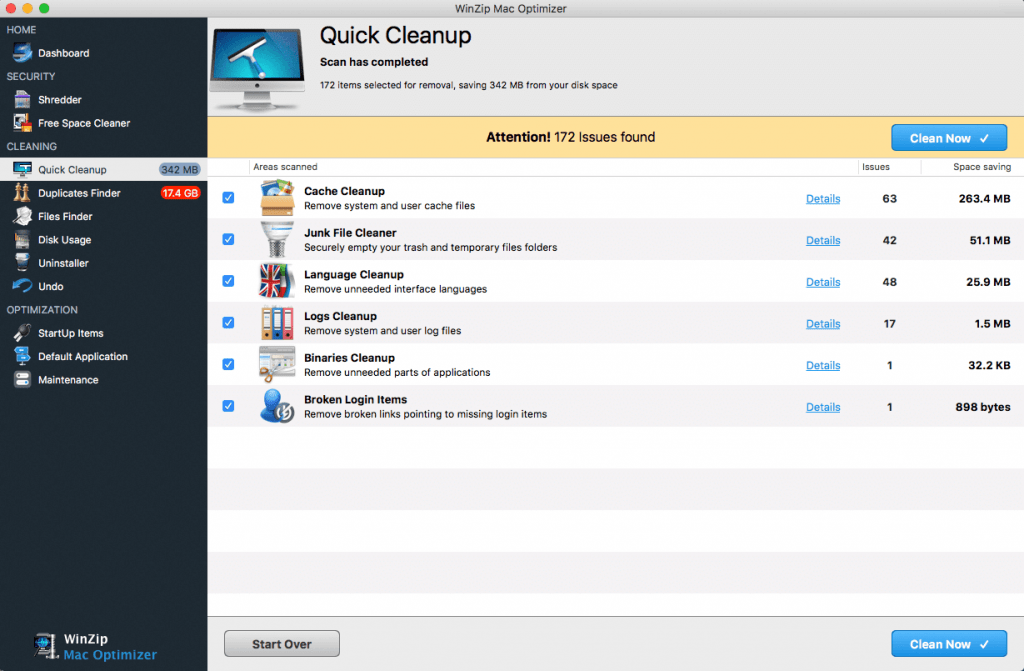Select Files Finder in sidebar
1024x671 pixels.
pos(65,216)
